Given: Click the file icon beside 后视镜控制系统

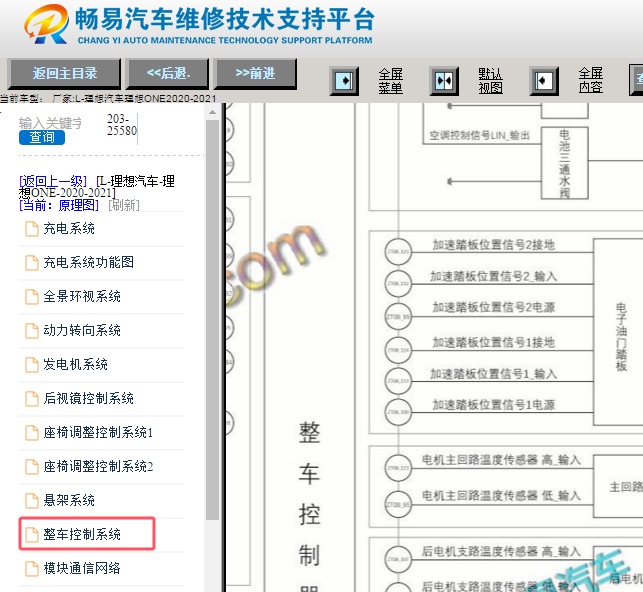Looking at the screenshot, I should coord(32,399).
